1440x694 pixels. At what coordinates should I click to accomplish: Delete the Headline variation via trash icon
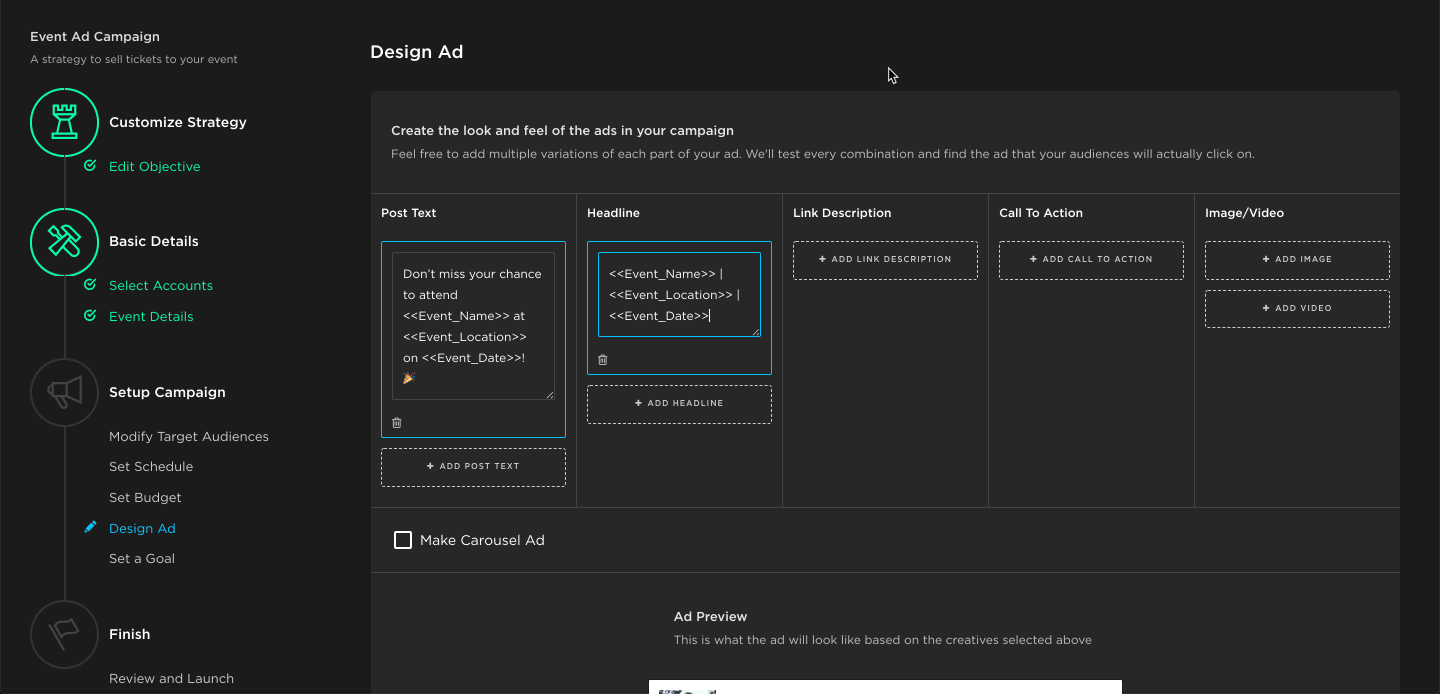603,360
